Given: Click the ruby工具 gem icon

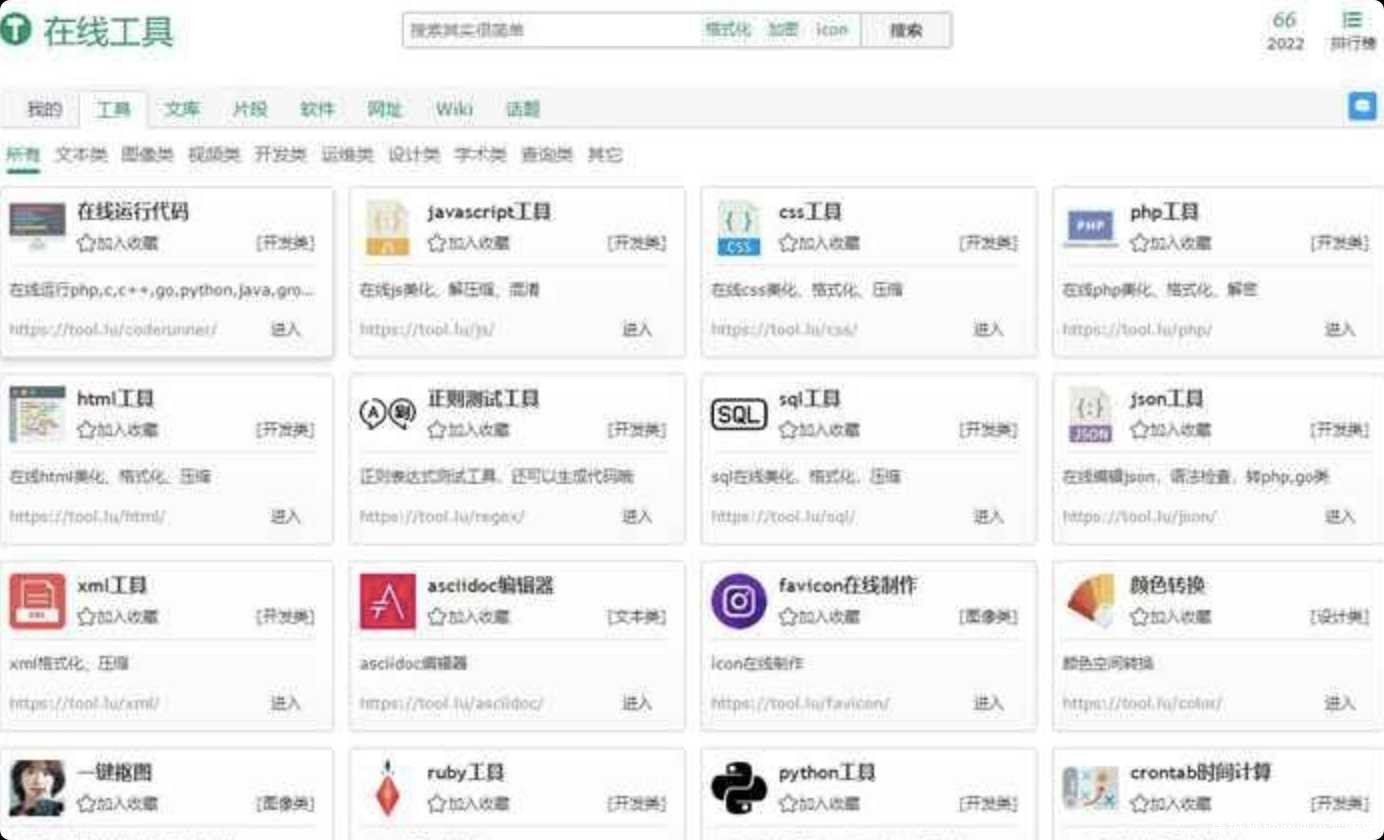Looking at the screenshot, I should pos(388,789).
